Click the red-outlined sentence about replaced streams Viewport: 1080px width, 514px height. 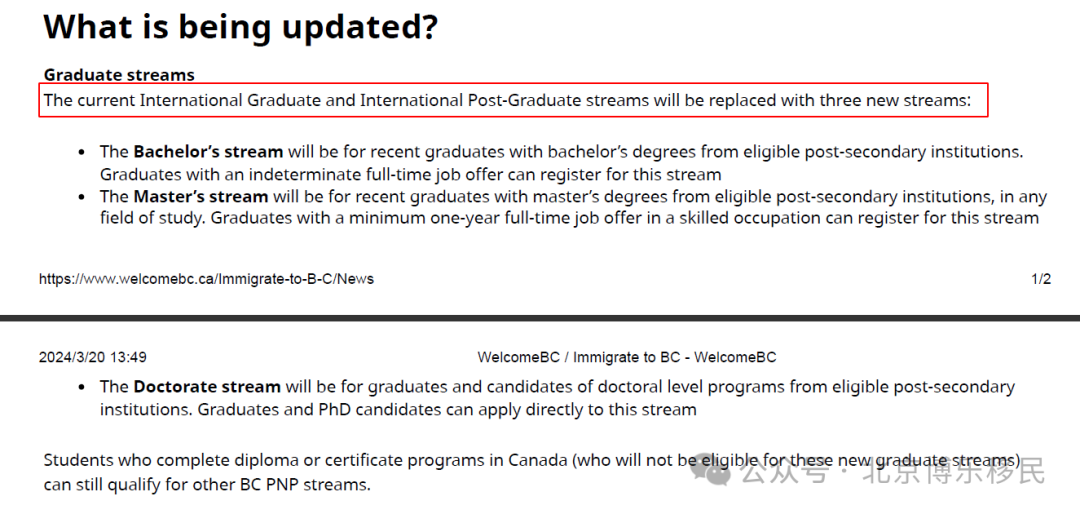pyautogui.click(x=513, y=101)
